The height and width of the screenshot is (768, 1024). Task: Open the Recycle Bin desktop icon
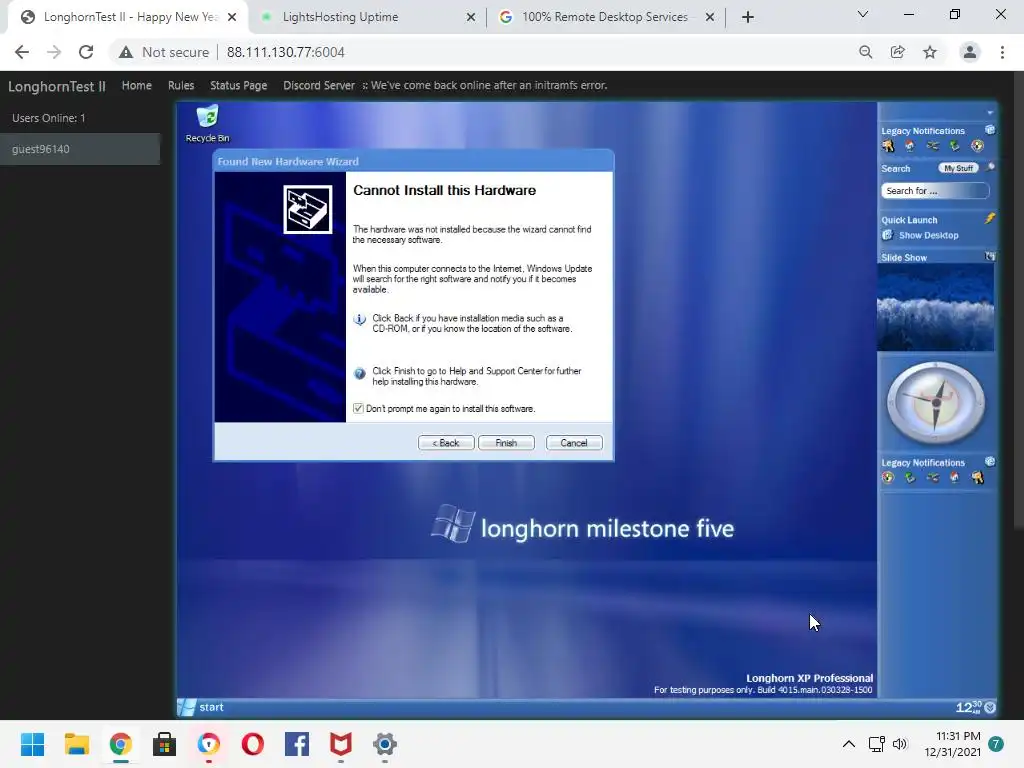point(207,123)
